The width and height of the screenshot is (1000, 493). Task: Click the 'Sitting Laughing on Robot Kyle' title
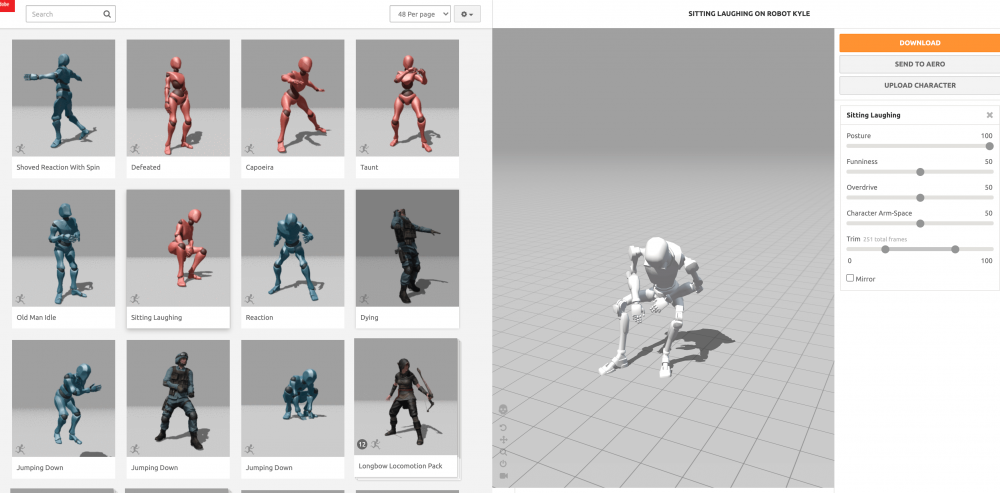(749, 13)
